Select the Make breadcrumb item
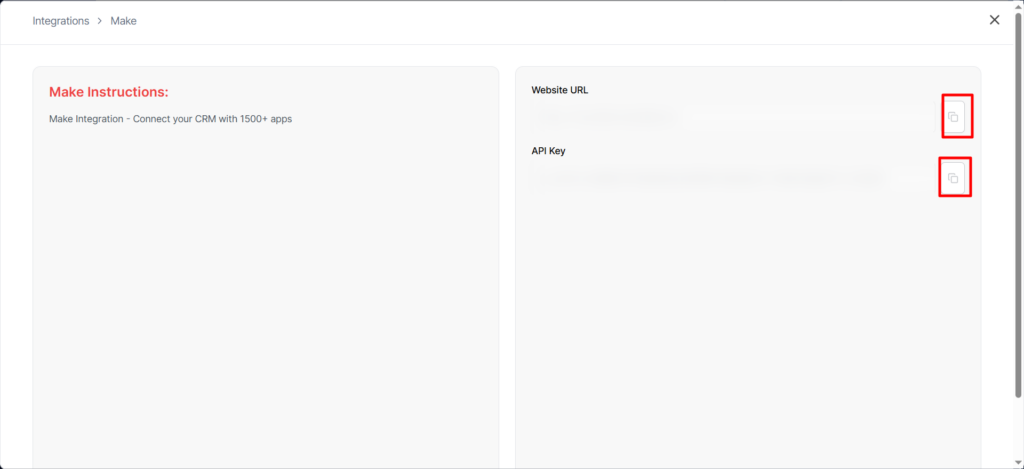Screen dimensions: 1024x469 click(x=123, y=21)
